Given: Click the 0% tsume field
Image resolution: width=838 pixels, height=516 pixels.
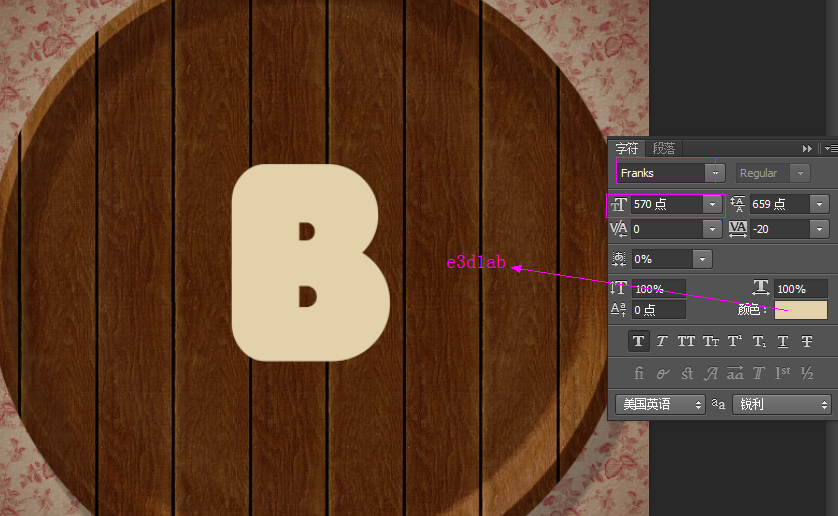Looking at the screenshot, I should coord(662,259).
